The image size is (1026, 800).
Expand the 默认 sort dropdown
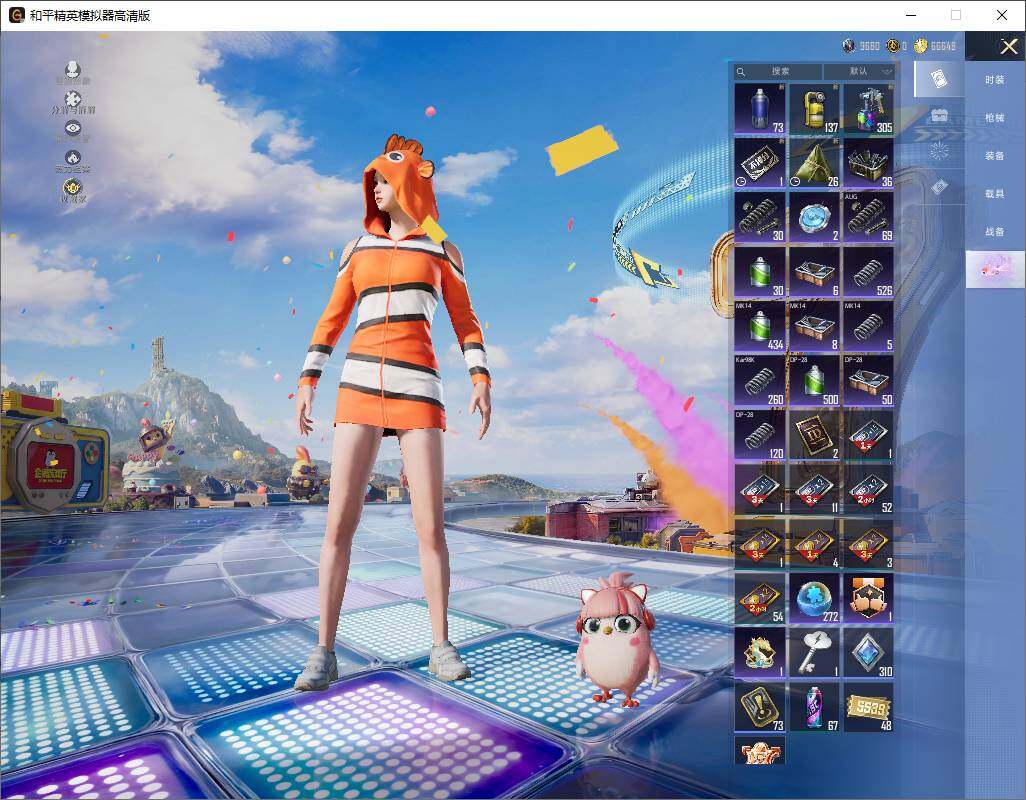[859, 71]
